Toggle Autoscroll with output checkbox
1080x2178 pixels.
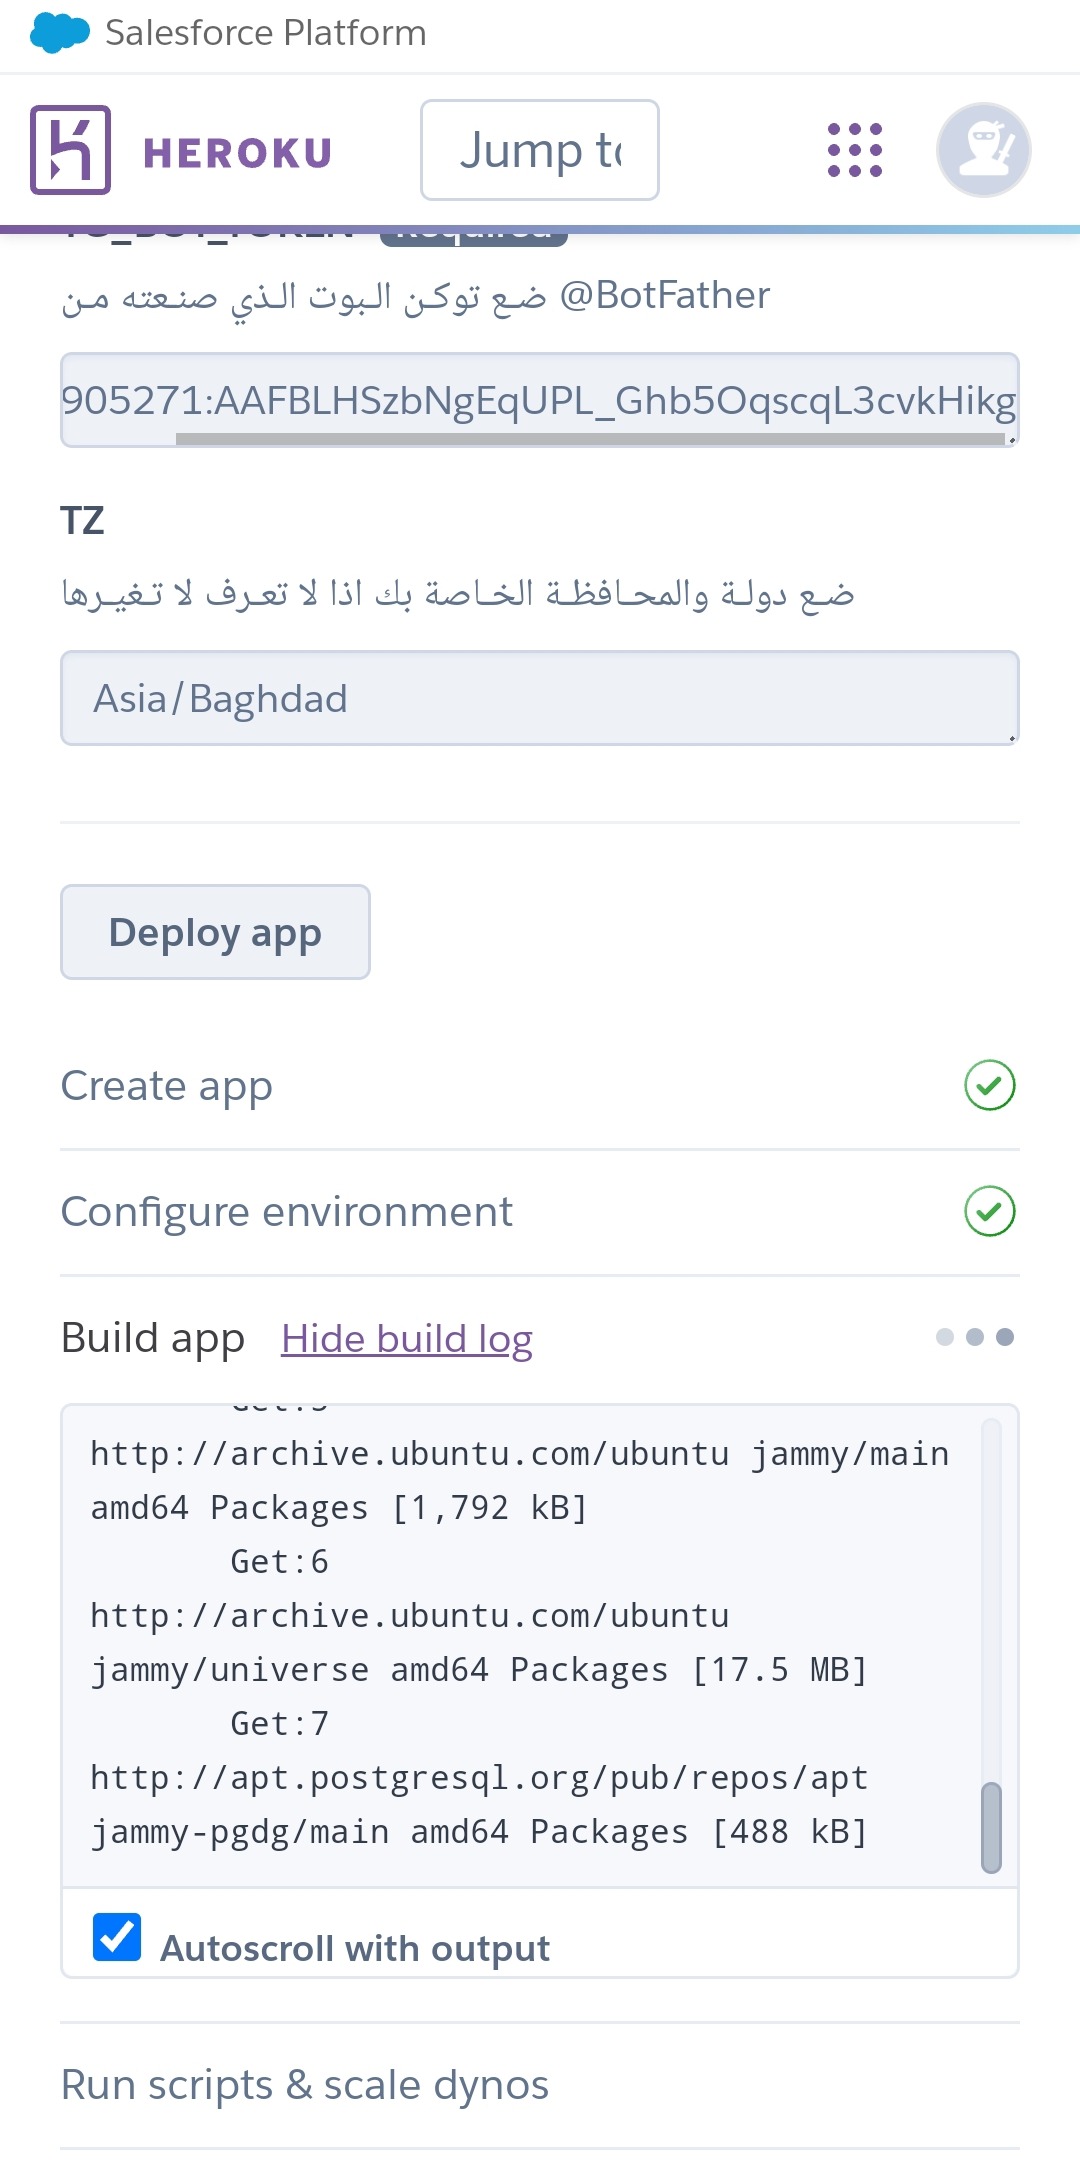pos(117,1937)
